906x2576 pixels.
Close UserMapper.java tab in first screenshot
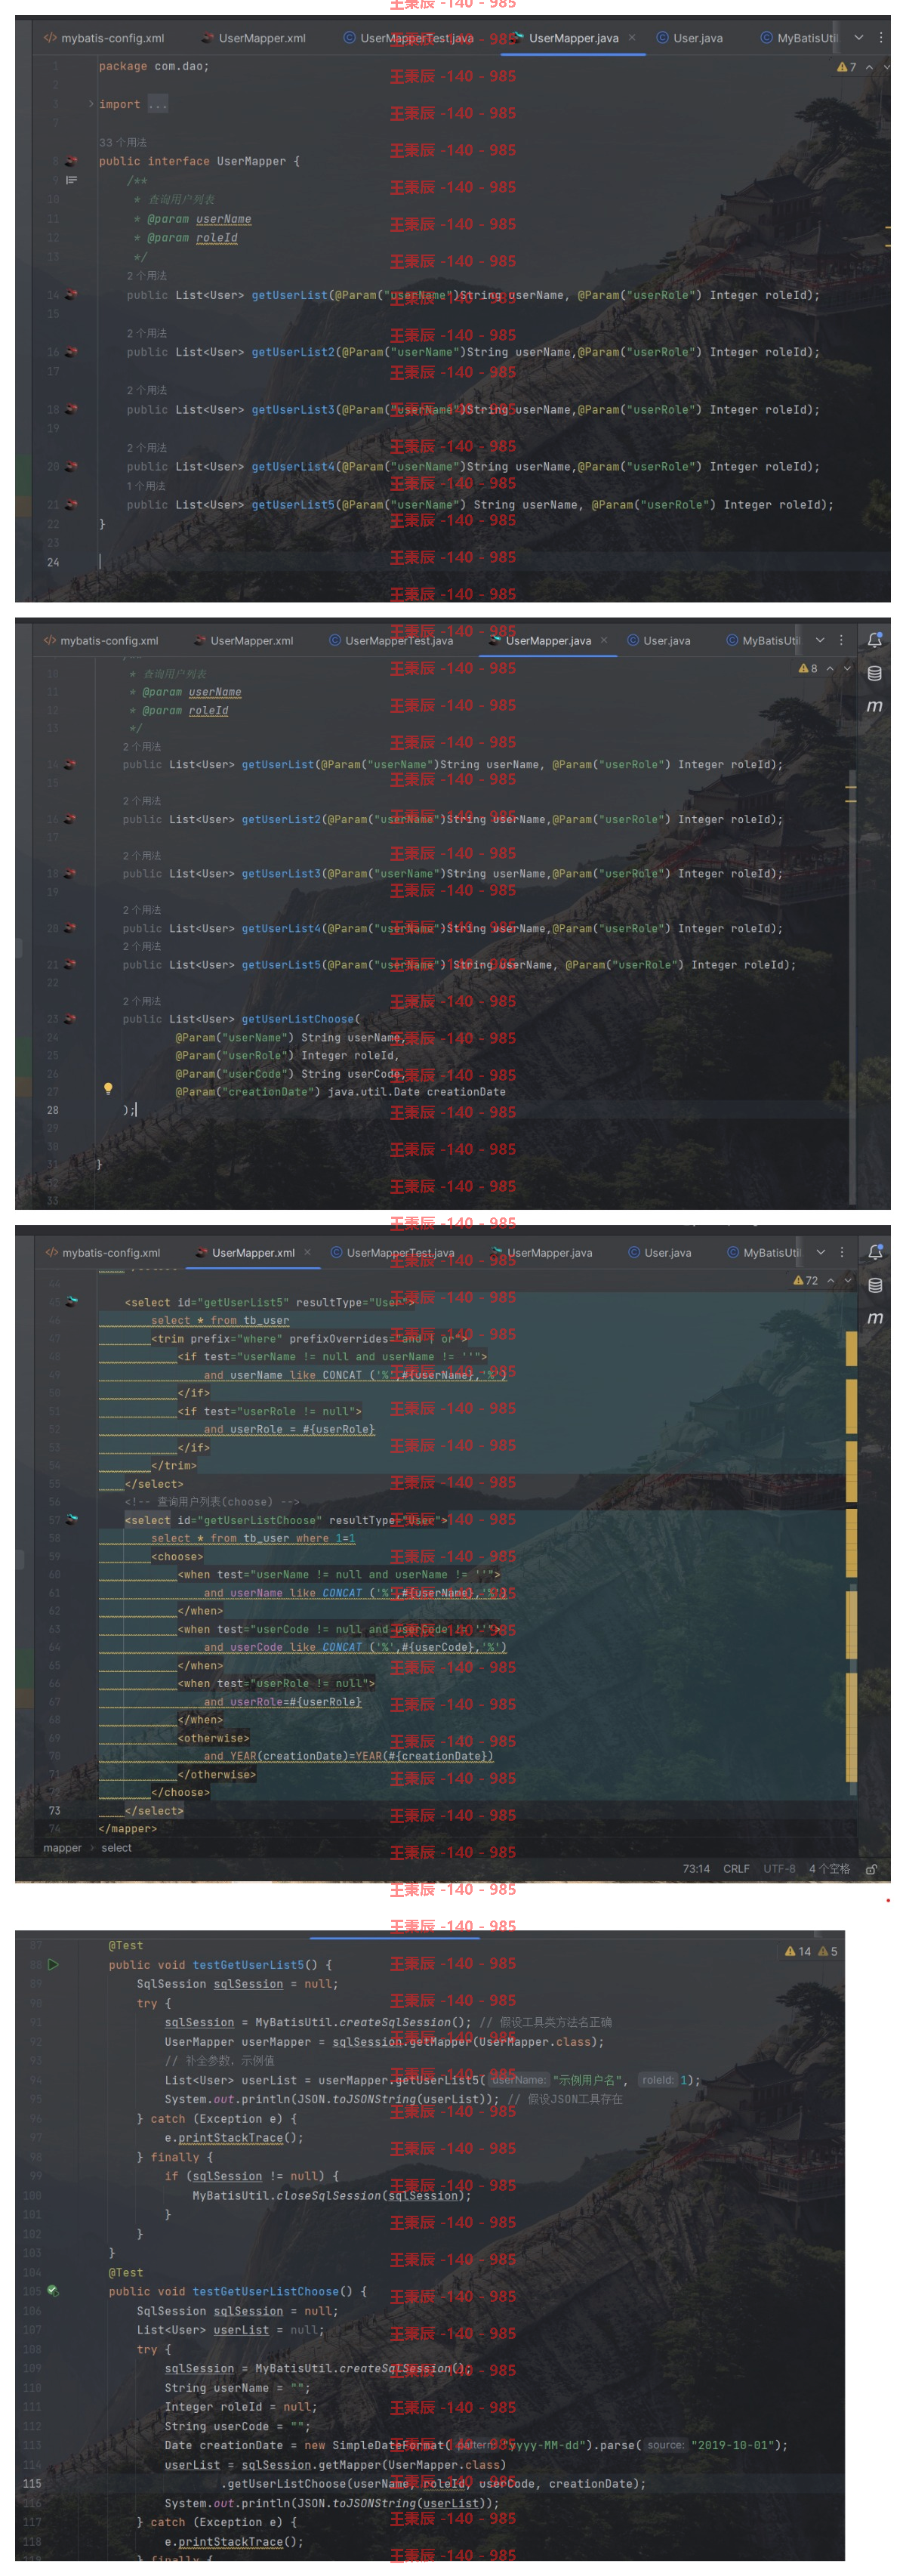point(632,38)
